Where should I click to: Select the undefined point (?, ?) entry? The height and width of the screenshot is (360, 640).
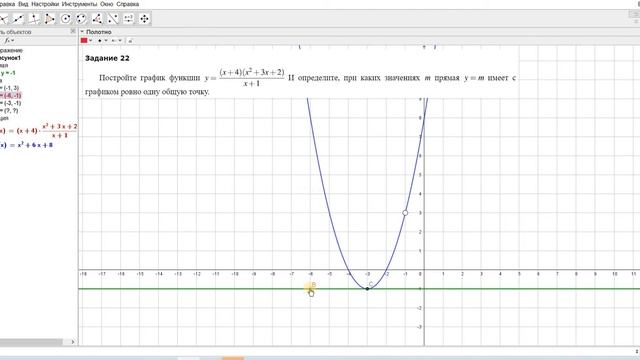[9, 110]
